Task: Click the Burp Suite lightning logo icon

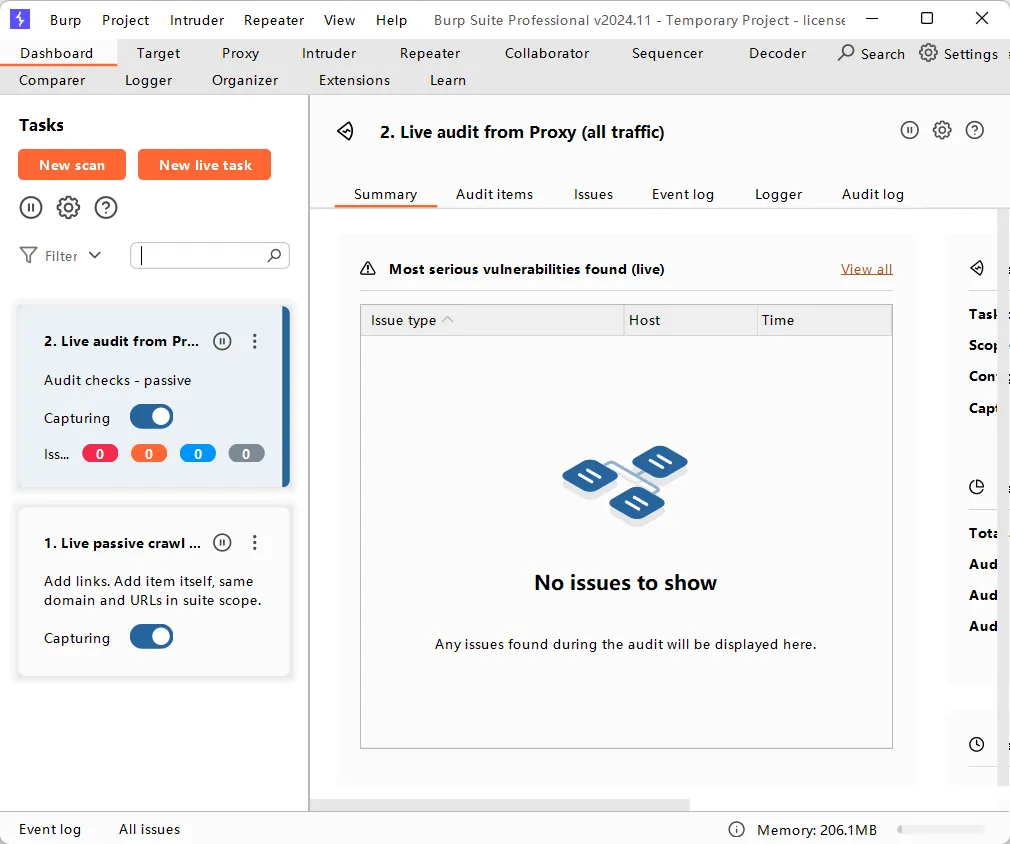Action: coord(20,19)
